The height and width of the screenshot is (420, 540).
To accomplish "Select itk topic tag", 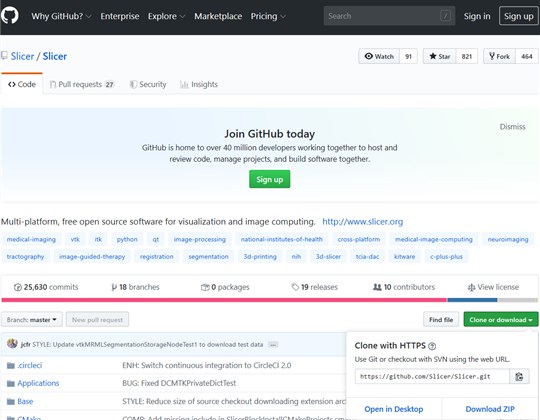I will click(98, 239).
